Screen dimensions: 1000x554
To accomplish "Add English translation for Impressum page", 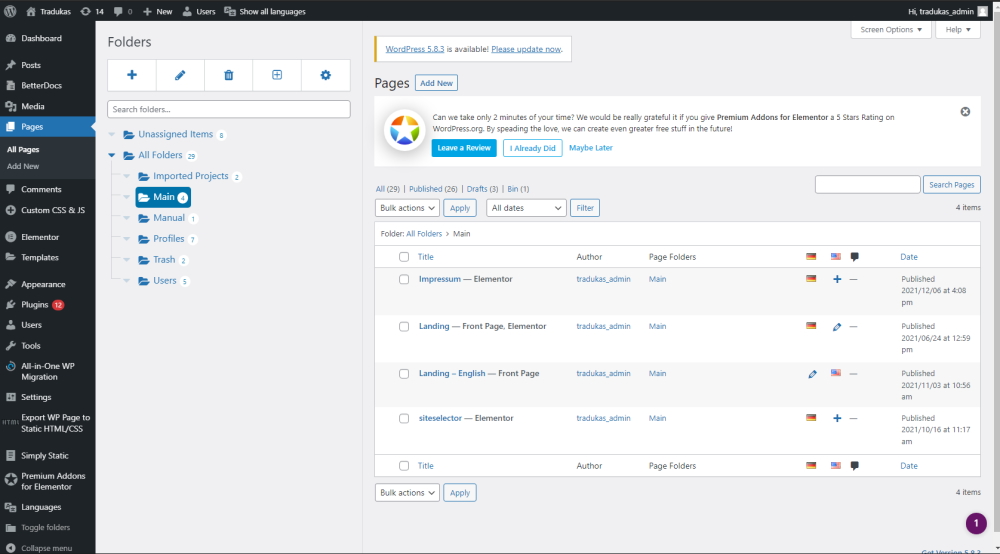I will tap(837, 279).
